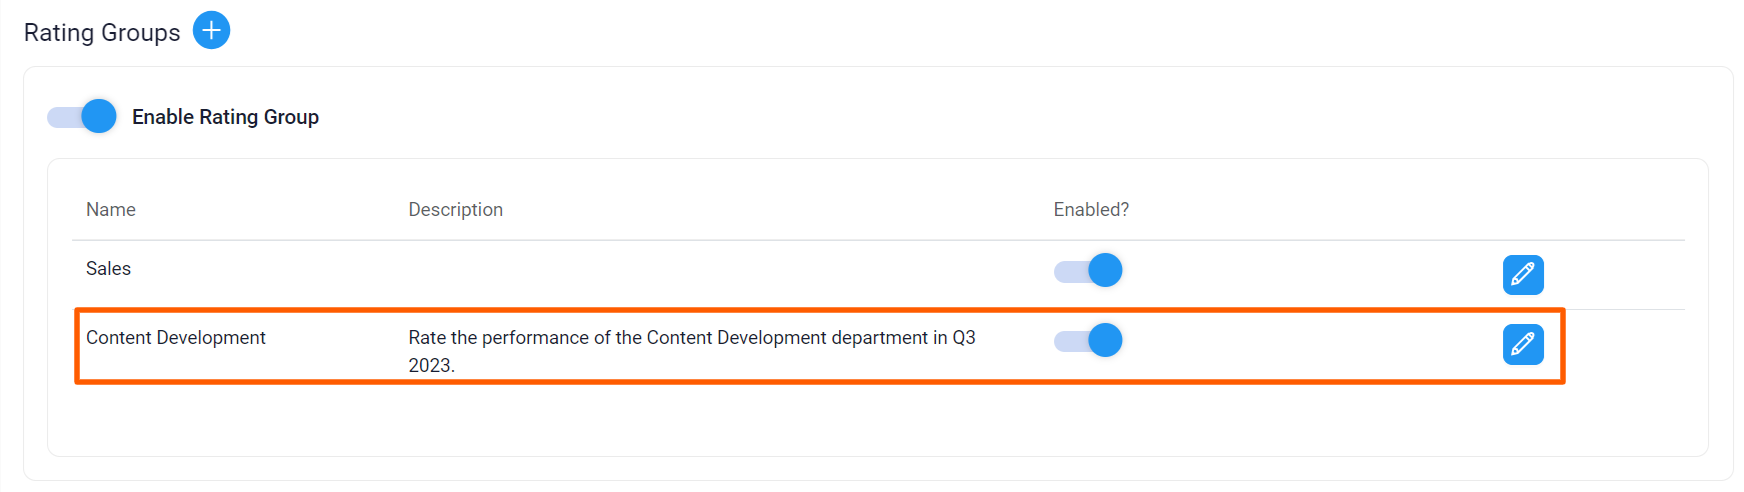Screen dimensions: 1744x492
Task: Edit the Sales rating group via pencil icon
Action: coord(1522,275)
